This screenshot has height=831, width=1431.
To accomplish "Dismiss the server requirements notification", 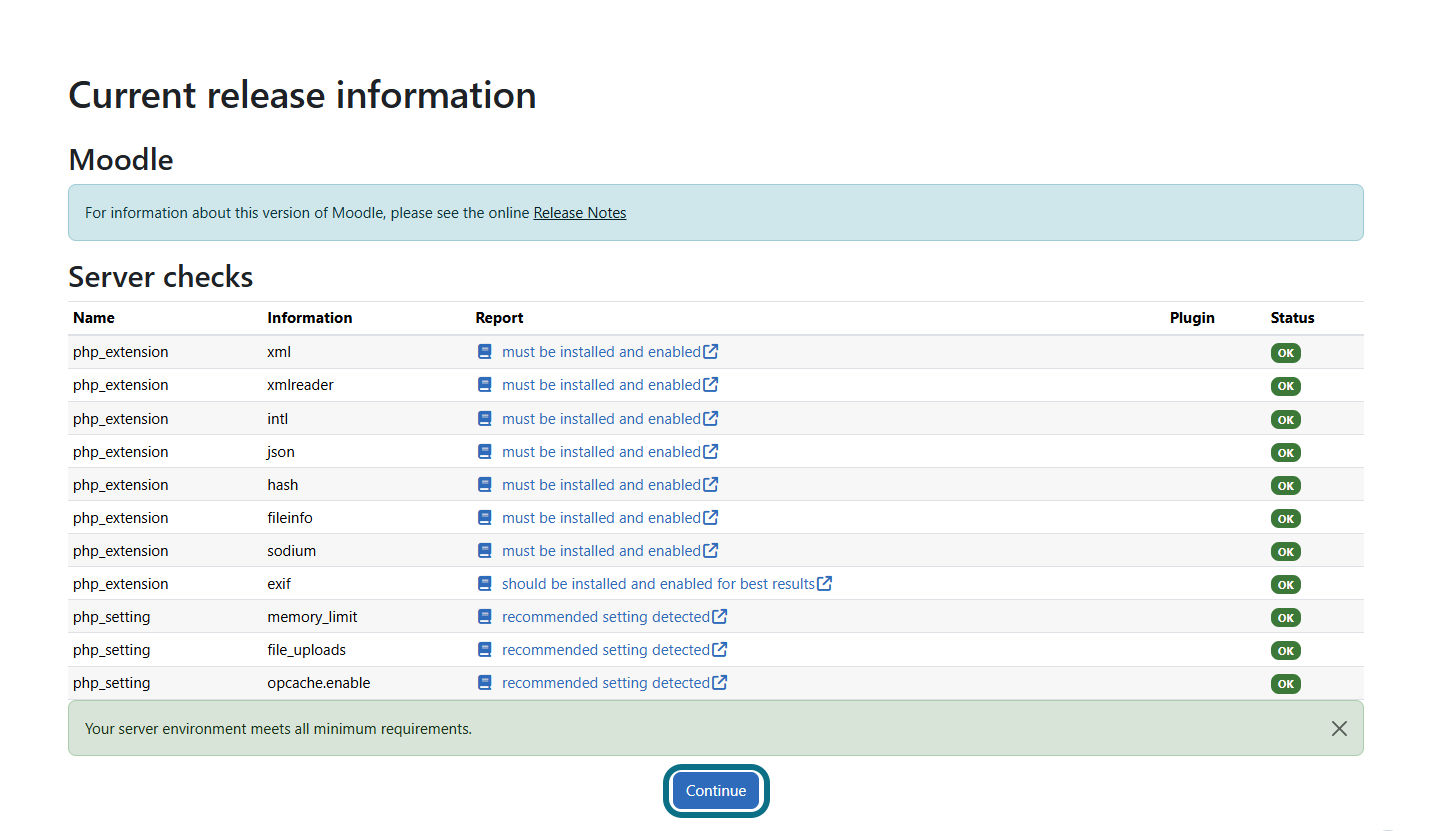I will pyautogui.click(x=1339, y=728).
